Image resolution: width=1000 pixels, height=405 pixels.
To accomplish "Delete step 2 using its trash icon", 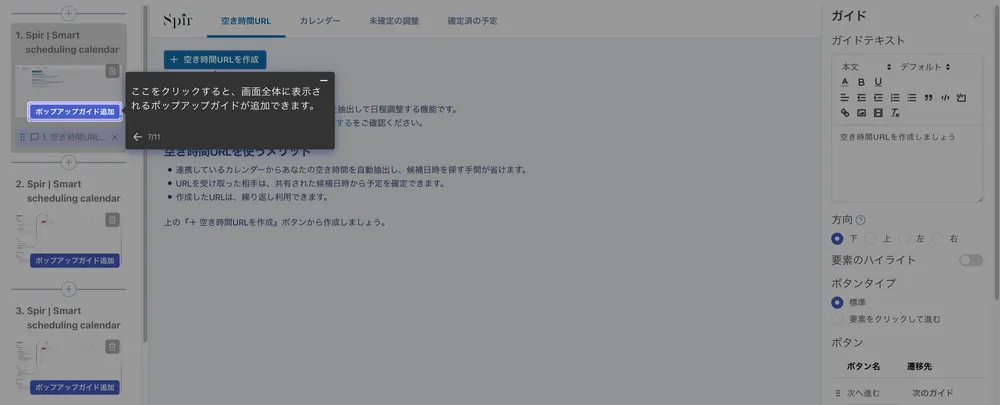I will (112, 220).
